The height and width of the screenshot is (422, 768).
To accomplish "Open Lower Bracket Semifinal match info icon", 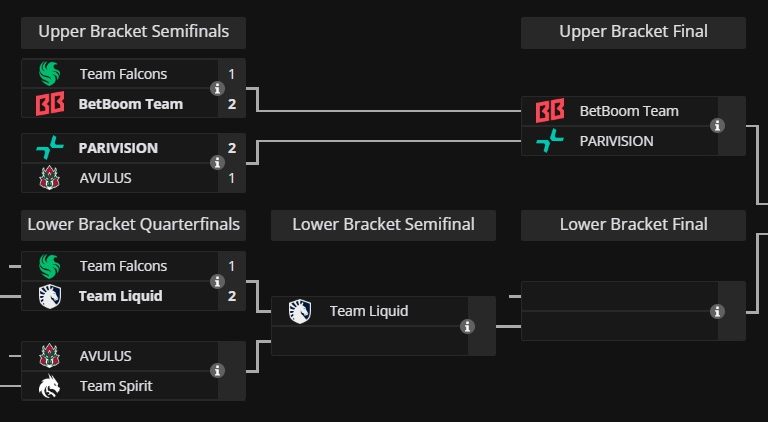I will pyautogui.click(x=467, y=326).
